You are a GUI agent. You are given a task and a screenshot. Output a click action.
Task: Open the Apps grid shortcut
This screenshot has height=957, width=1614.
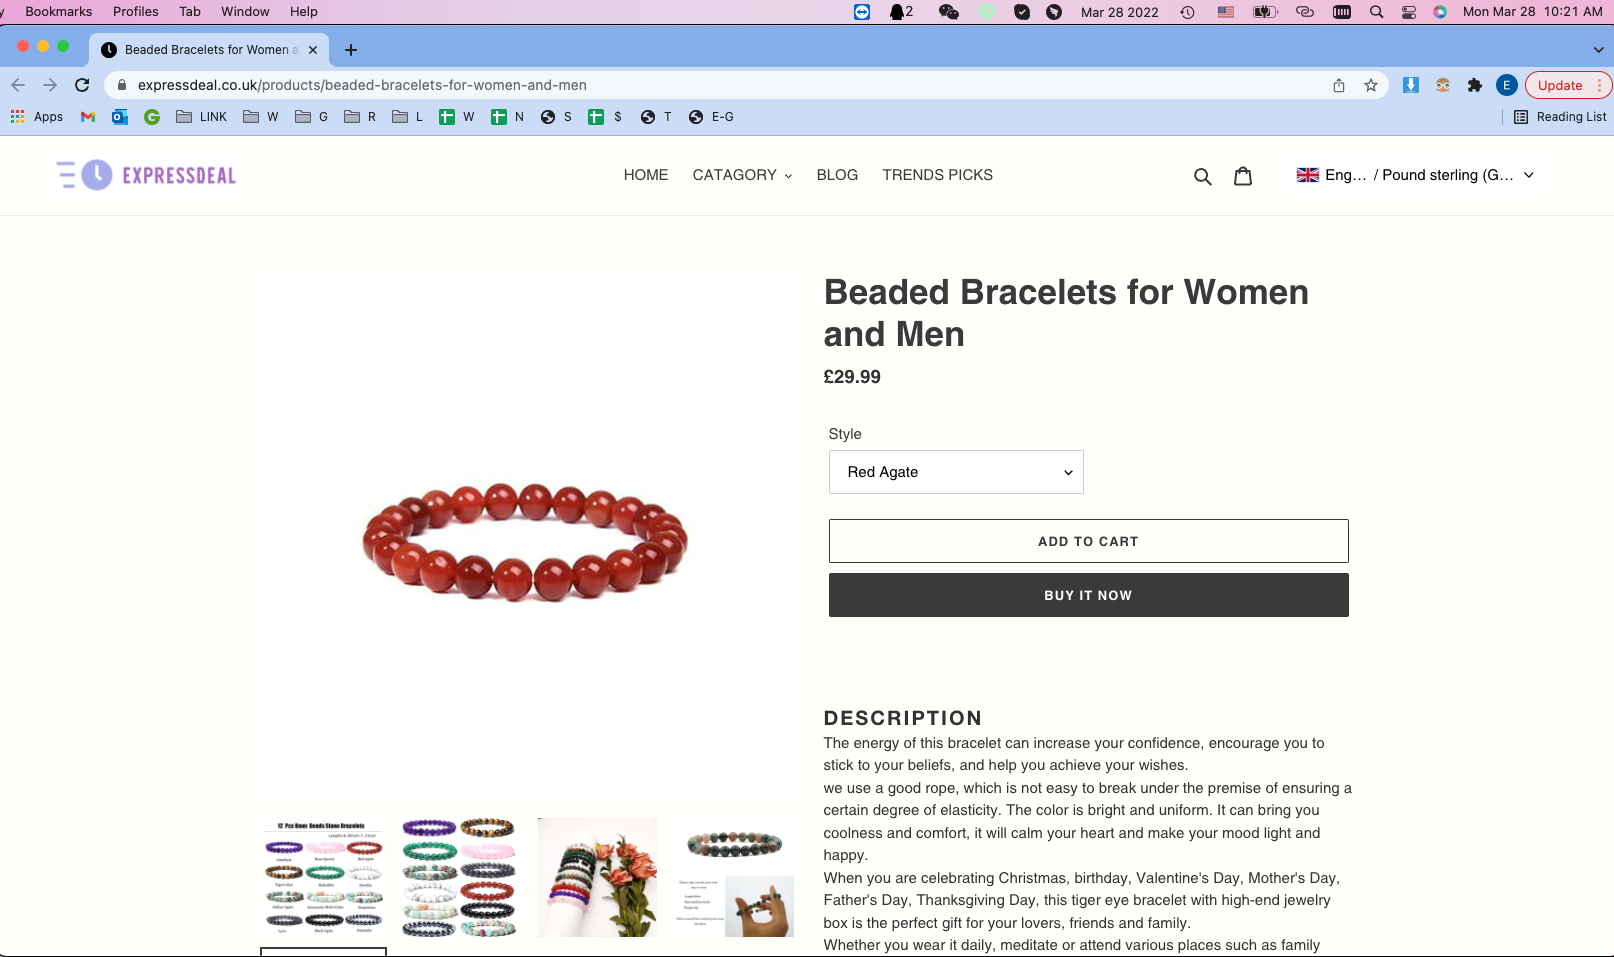[37, 117]
